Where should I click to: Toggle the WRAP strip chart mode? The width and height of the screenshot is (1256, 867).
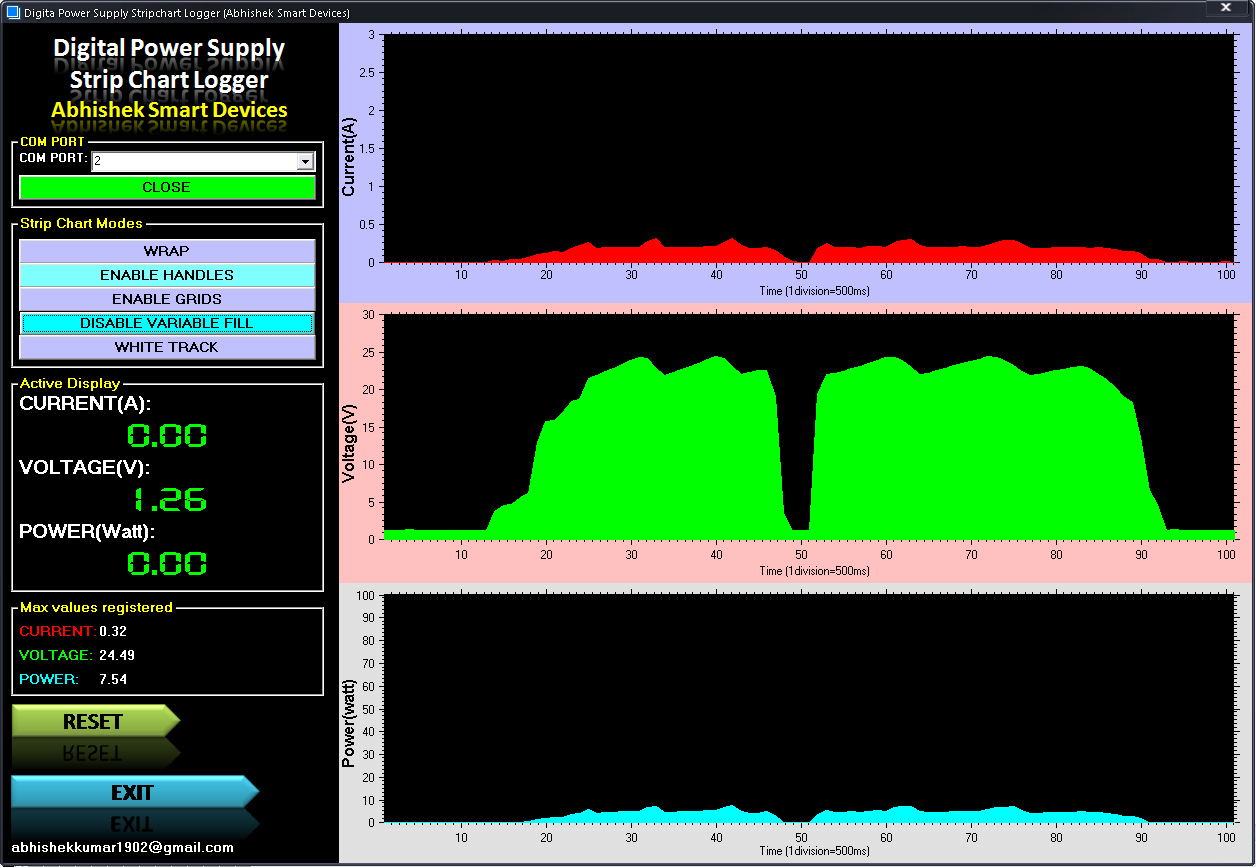coord(167,251)
